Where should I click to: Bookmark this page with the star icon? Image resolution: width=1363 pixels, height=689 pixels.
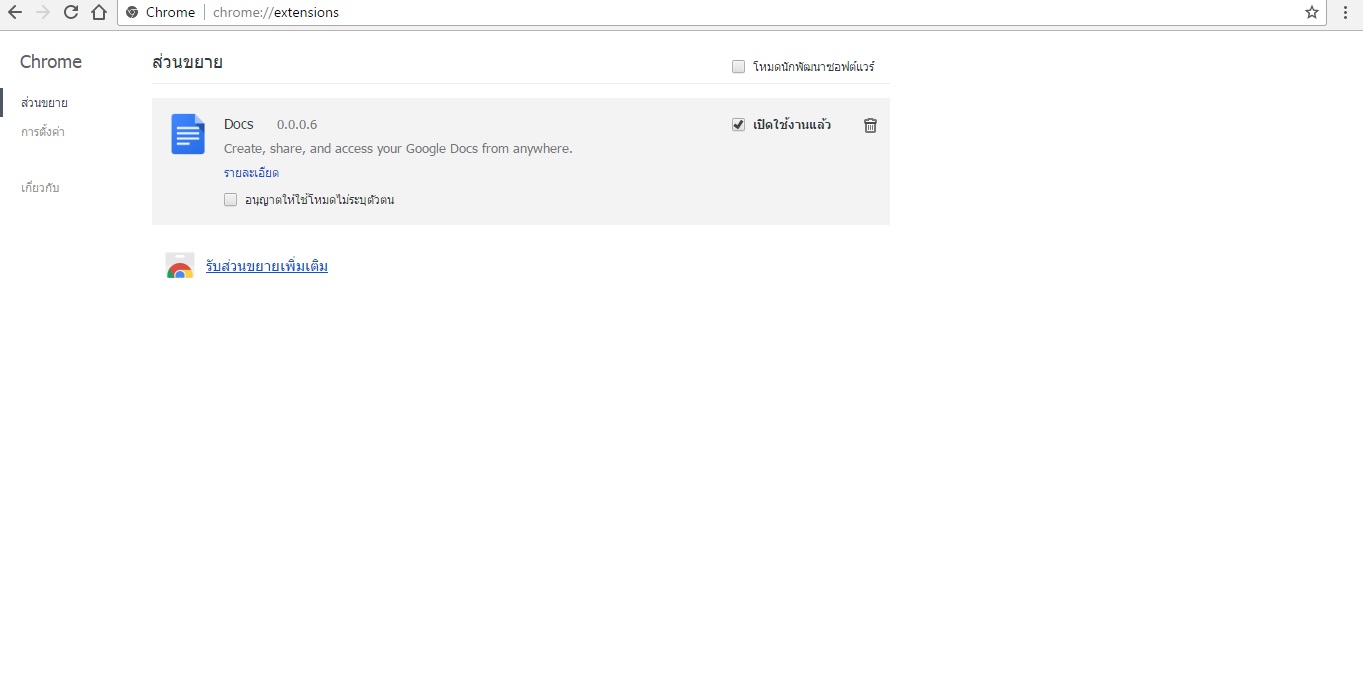1312,12
